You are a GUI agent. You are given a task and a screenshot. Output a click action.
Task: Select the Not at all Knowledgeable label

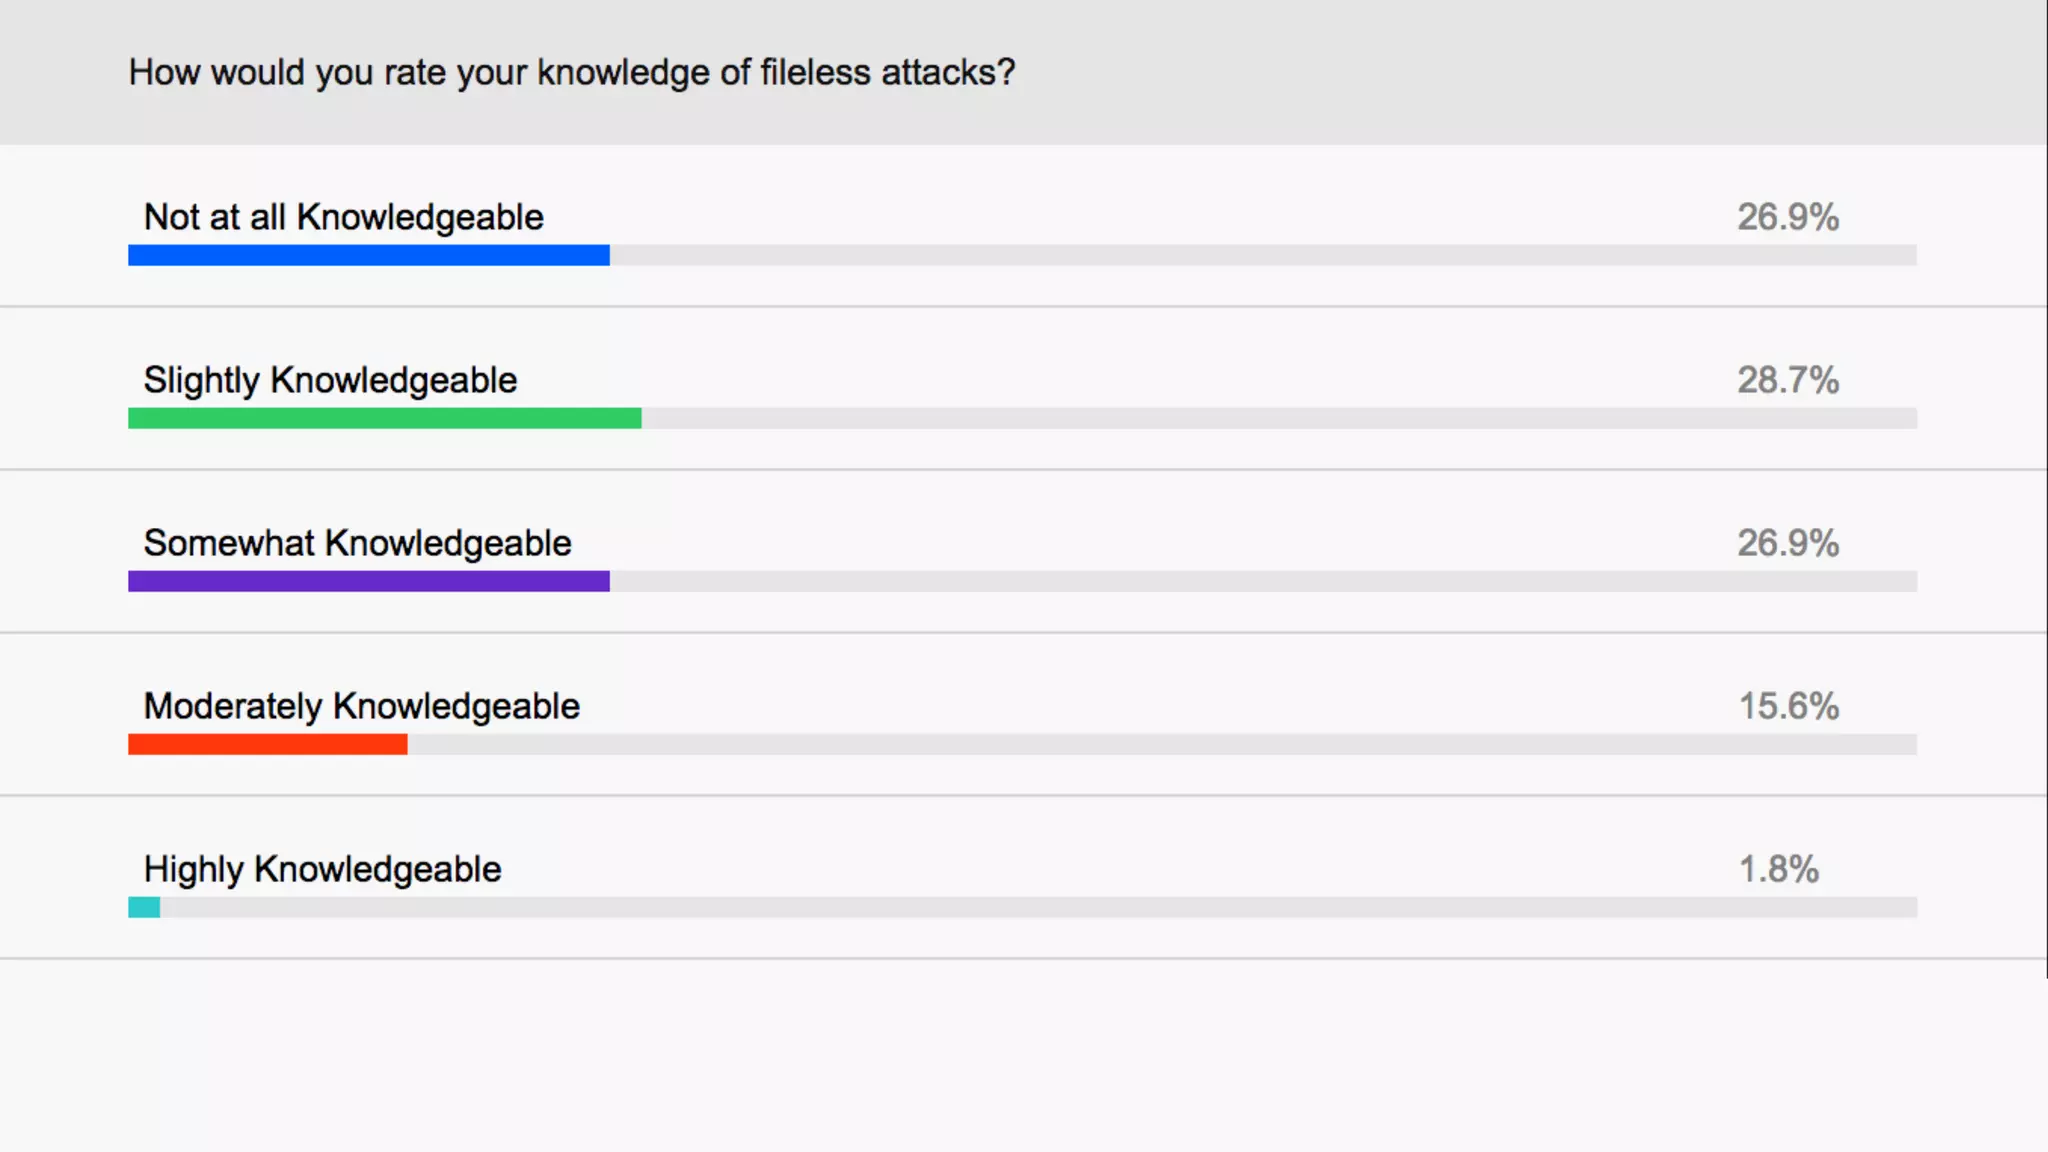[x=343, y=217]
